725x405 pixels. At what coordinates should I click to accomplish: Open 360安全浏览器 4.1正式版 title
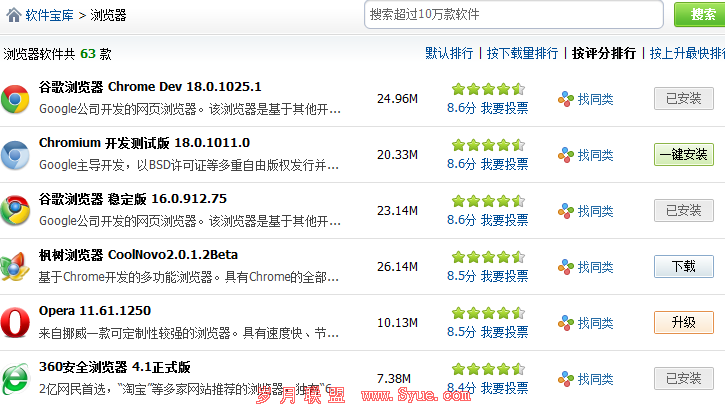pos(115,367)
